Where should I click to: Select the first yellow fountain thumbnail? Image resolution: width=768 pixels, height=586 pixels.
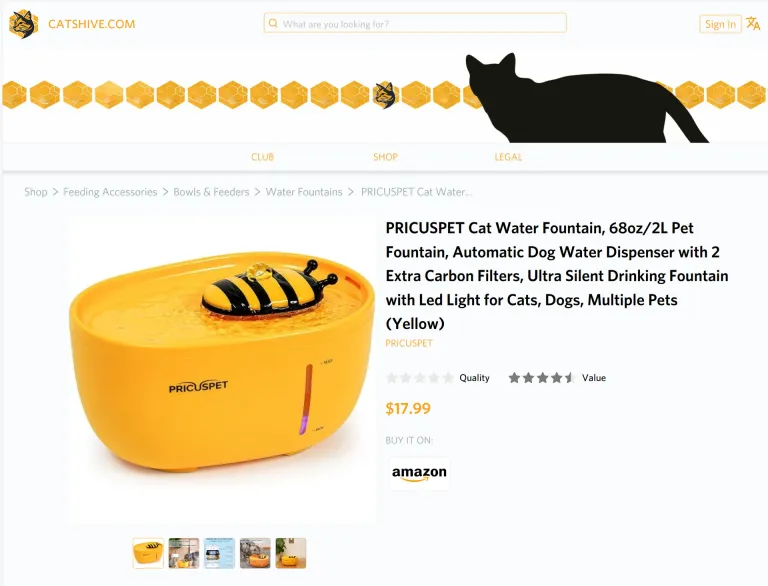(148, 553)
